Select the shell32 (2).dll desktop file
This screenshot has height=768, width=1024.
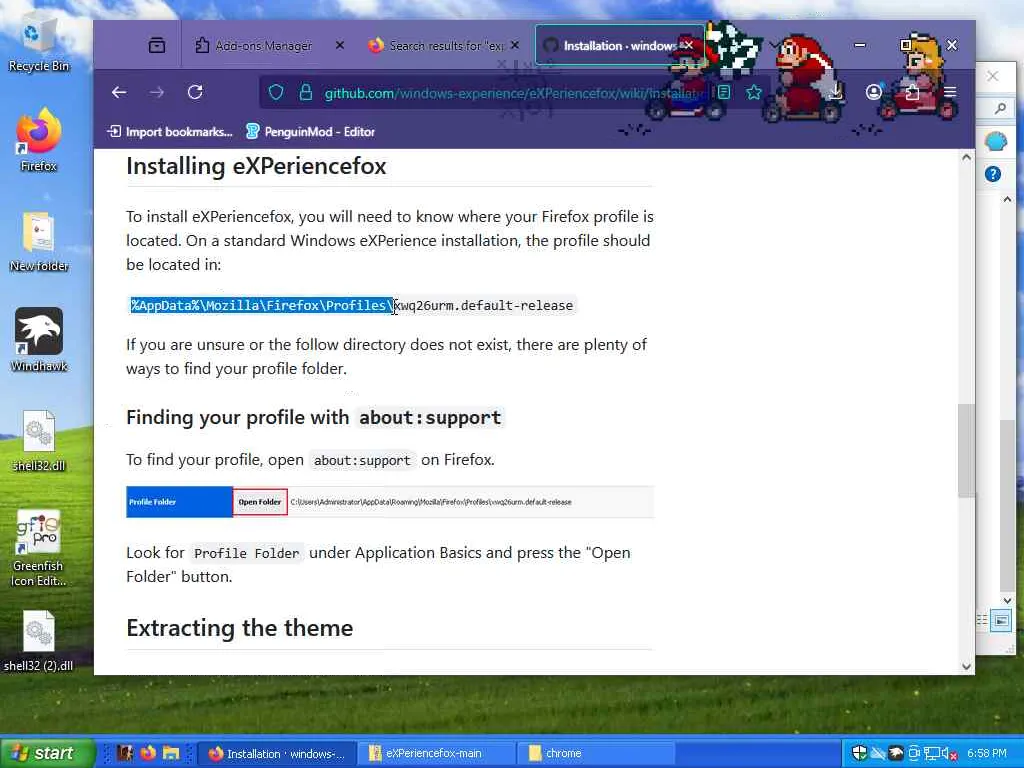[39, 641]
